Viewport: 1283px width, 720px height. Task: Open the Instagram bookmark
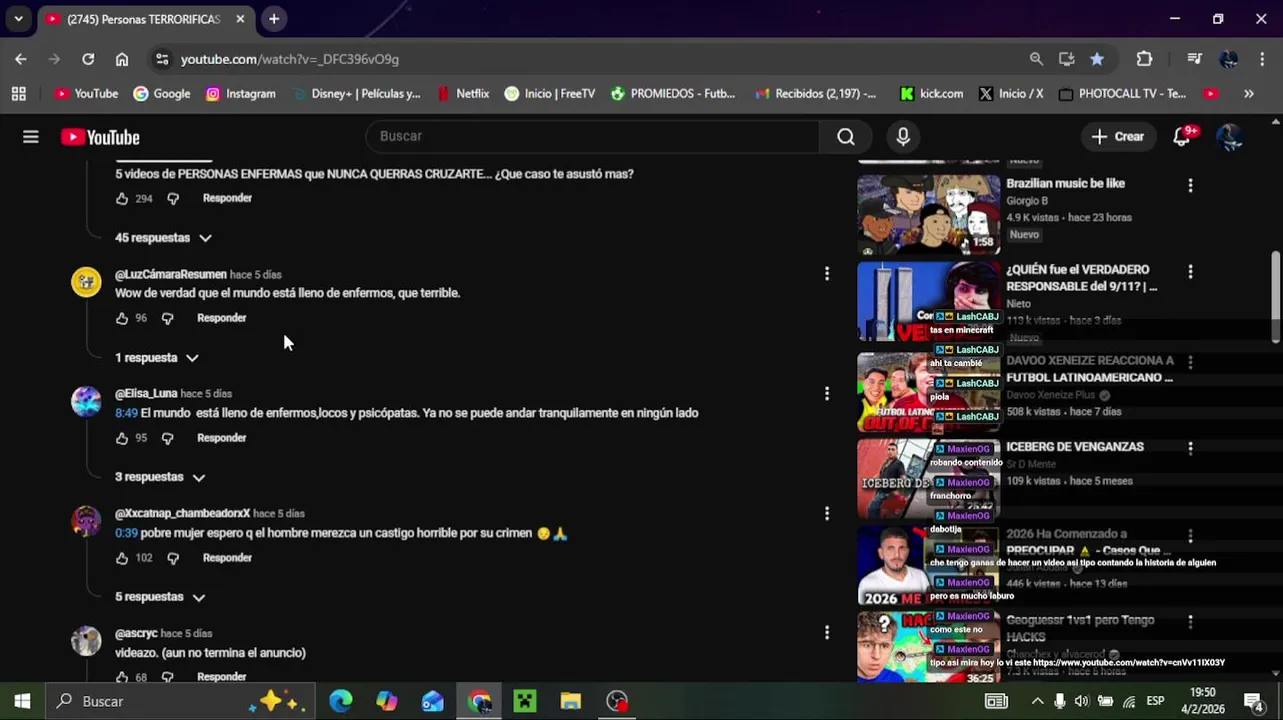[240, 93]
